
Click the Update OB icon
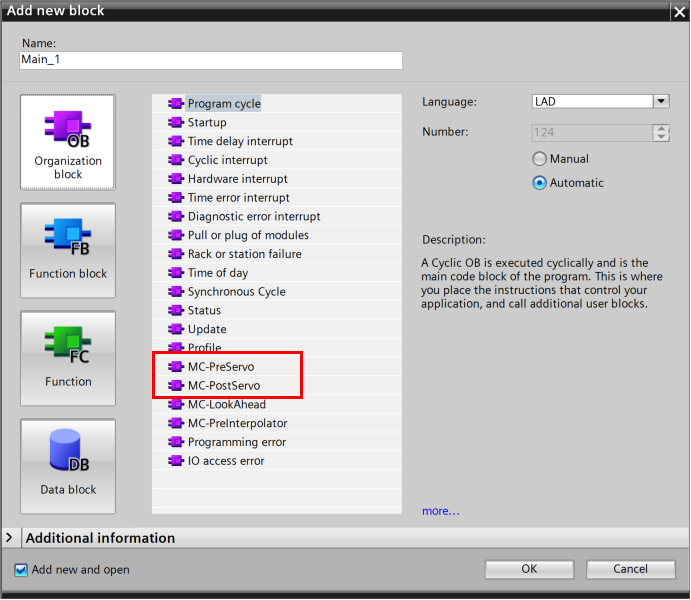176,329
